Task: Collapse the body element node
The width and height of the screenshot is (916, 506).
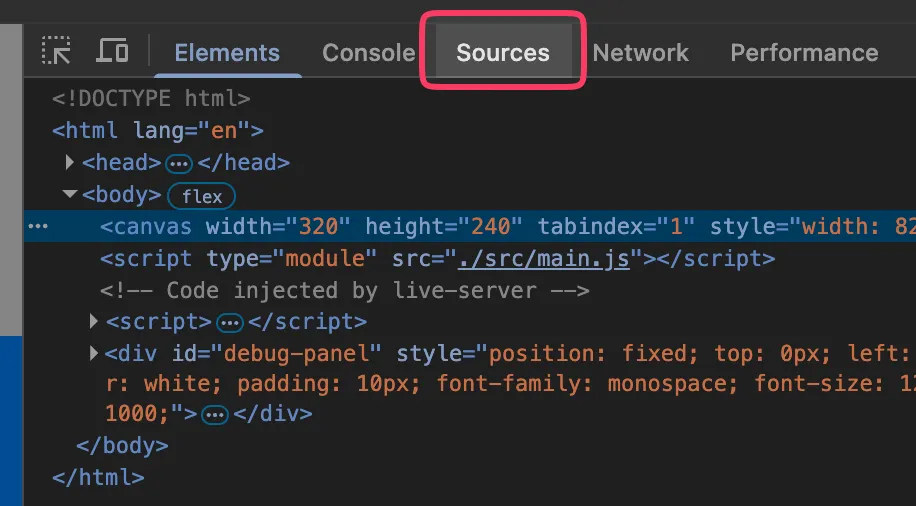Action: (70, 195)
